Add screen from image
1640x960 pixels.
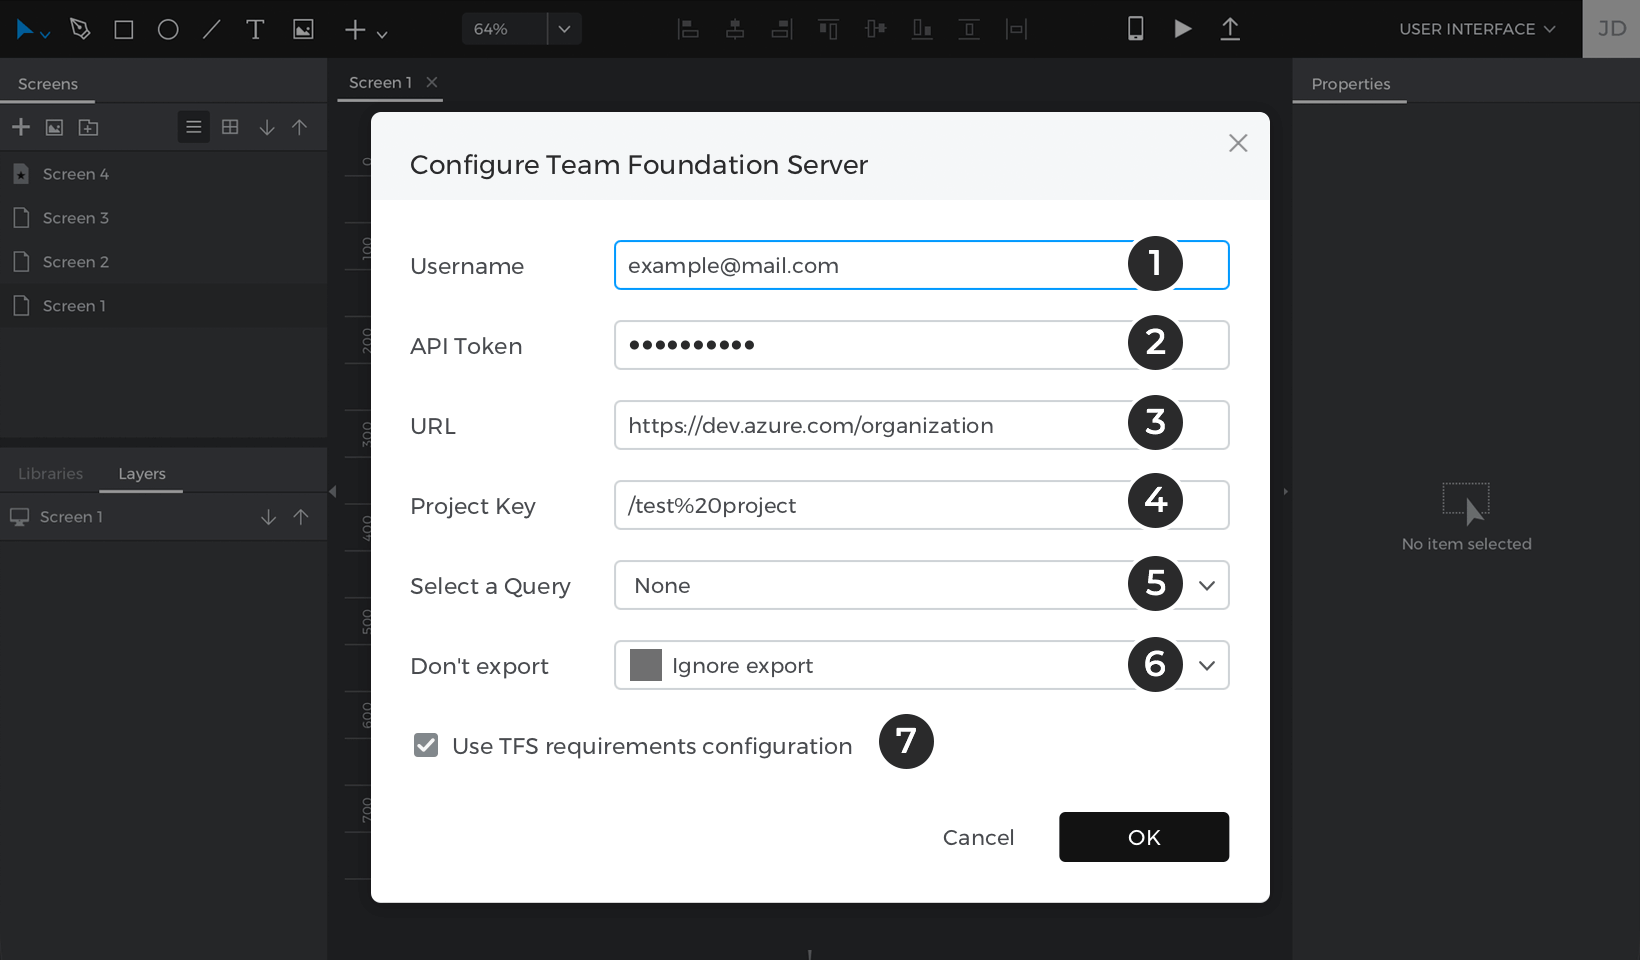tap(55, 127)
